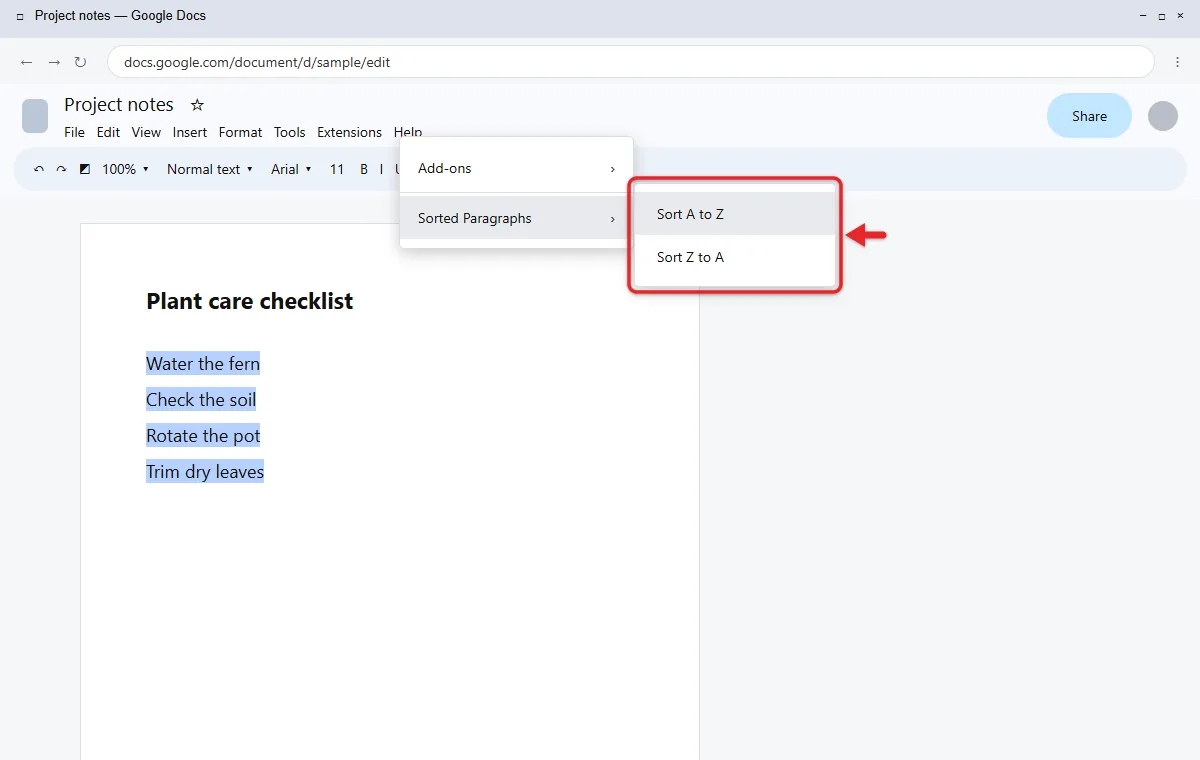Choose Sort Z to A

(735, 257)
